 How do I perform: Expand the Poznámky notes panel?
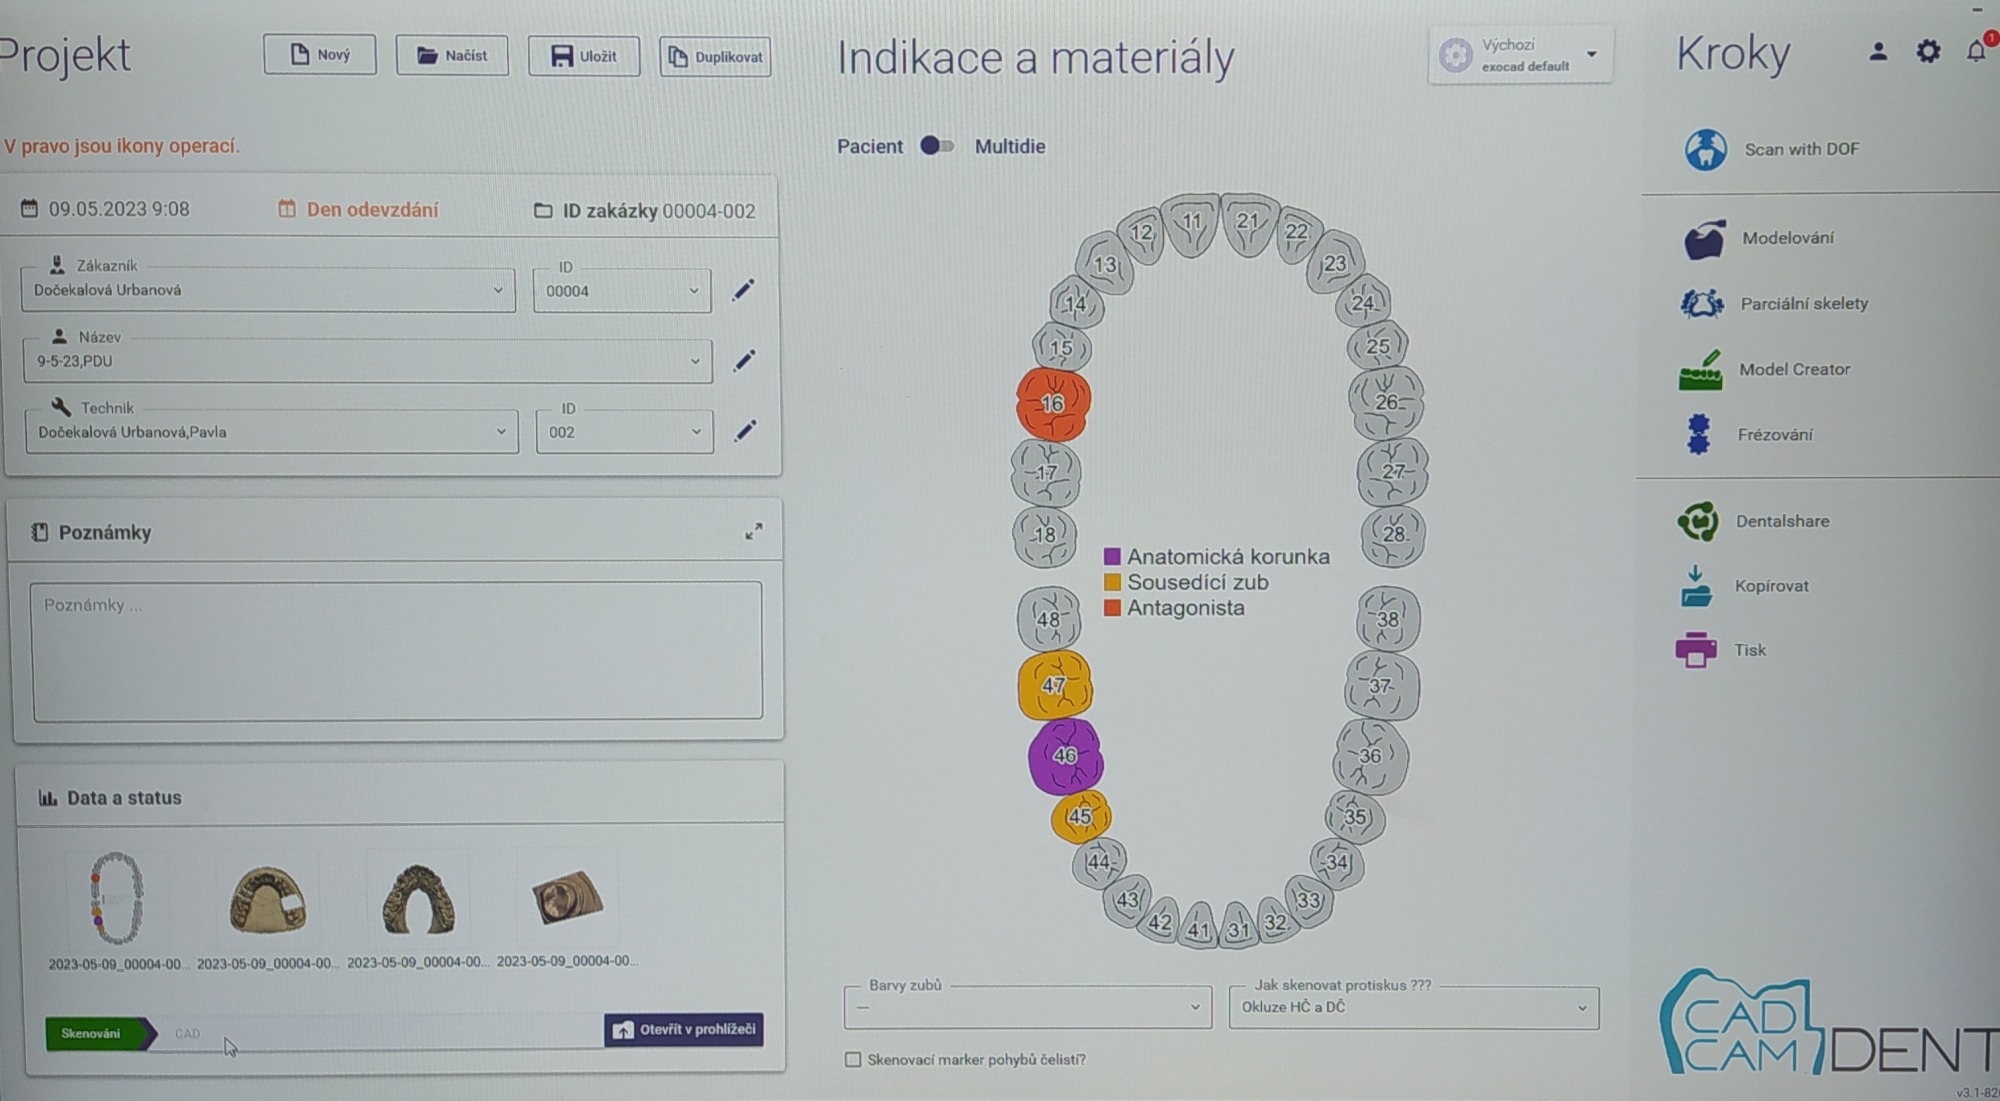[x=753, y=532]
